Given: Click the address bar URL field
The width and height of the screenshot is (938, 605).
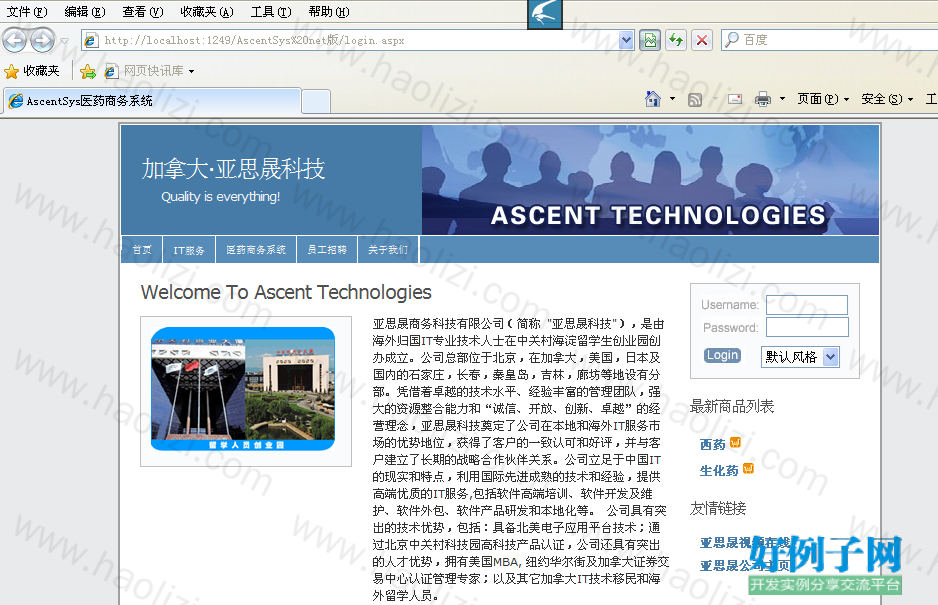Looking at the screenshot, I should [x=359, y=40].
